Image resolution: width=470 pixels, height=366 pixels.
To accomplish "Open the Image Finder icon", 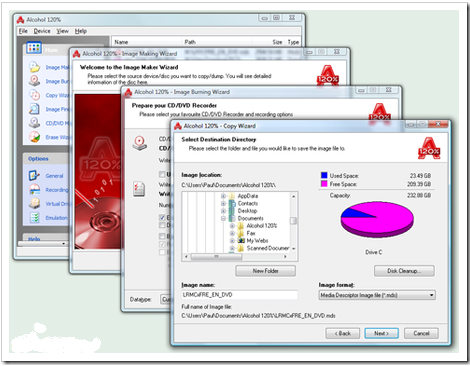I will pos(34,109).
